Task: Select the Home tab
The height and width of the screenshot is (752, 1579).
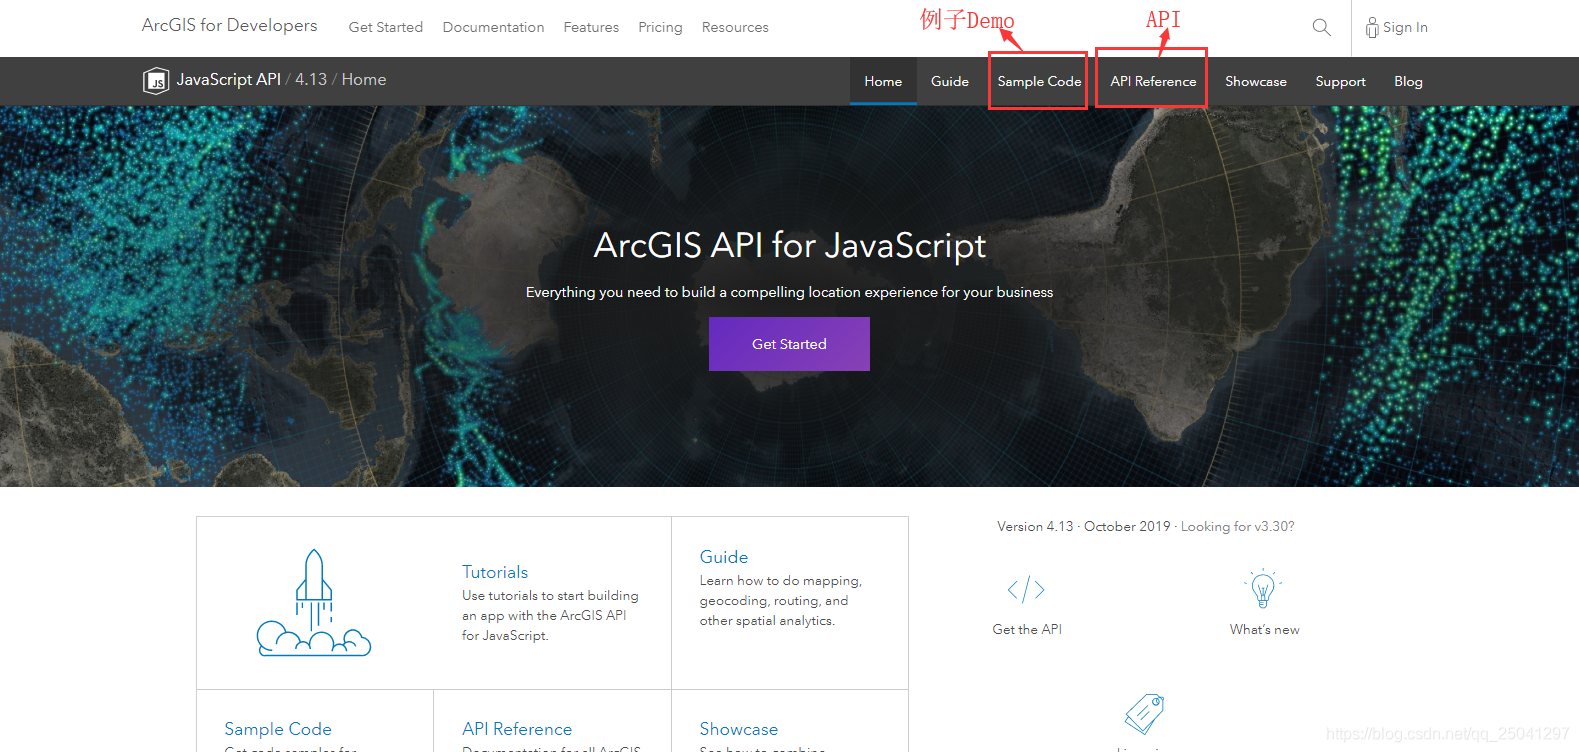Action: (883, 81)
